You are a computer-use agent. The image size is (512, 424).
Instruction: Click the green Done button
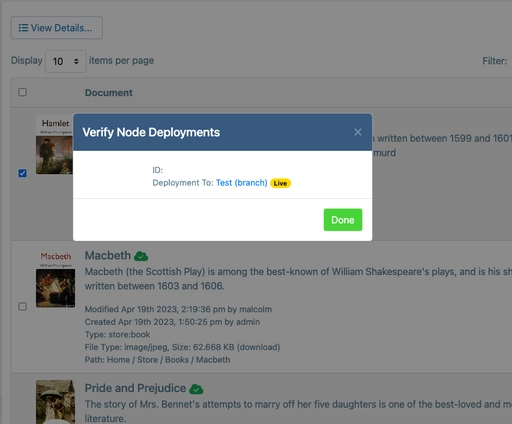(x=343, y=220)
